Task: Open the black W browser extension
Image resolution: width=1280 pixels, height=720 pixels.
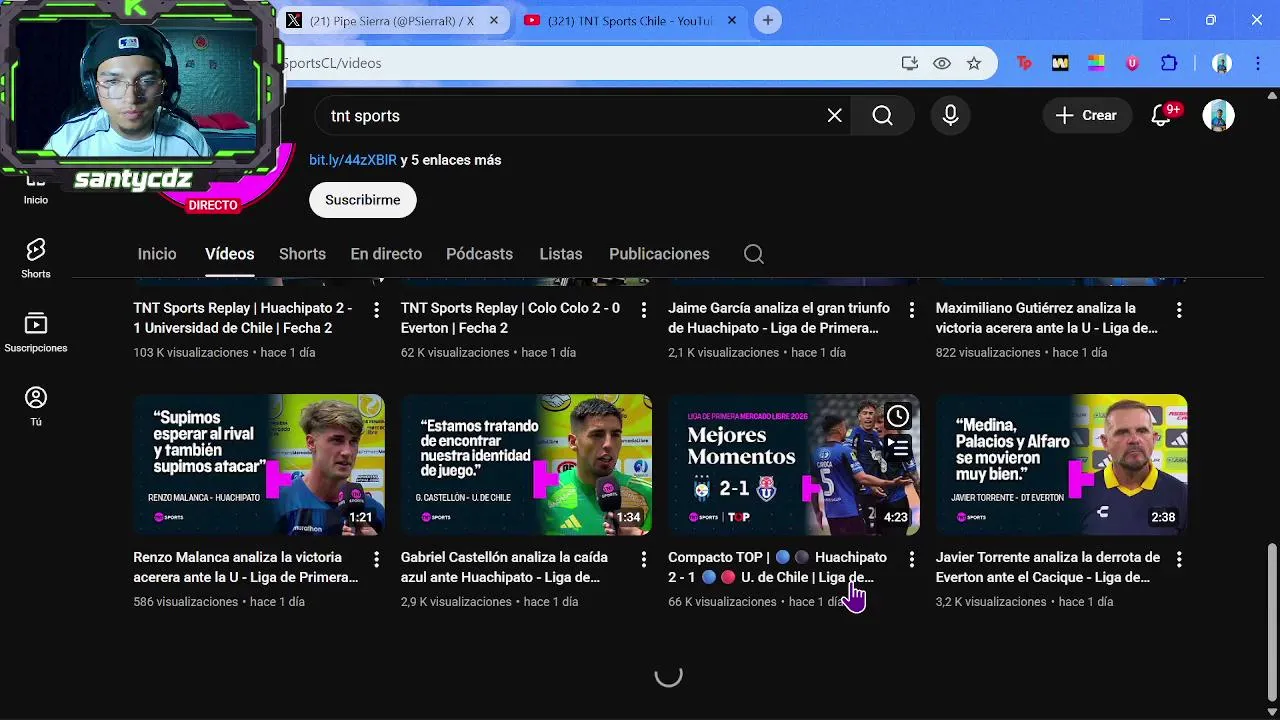Action: (1060, 63)
